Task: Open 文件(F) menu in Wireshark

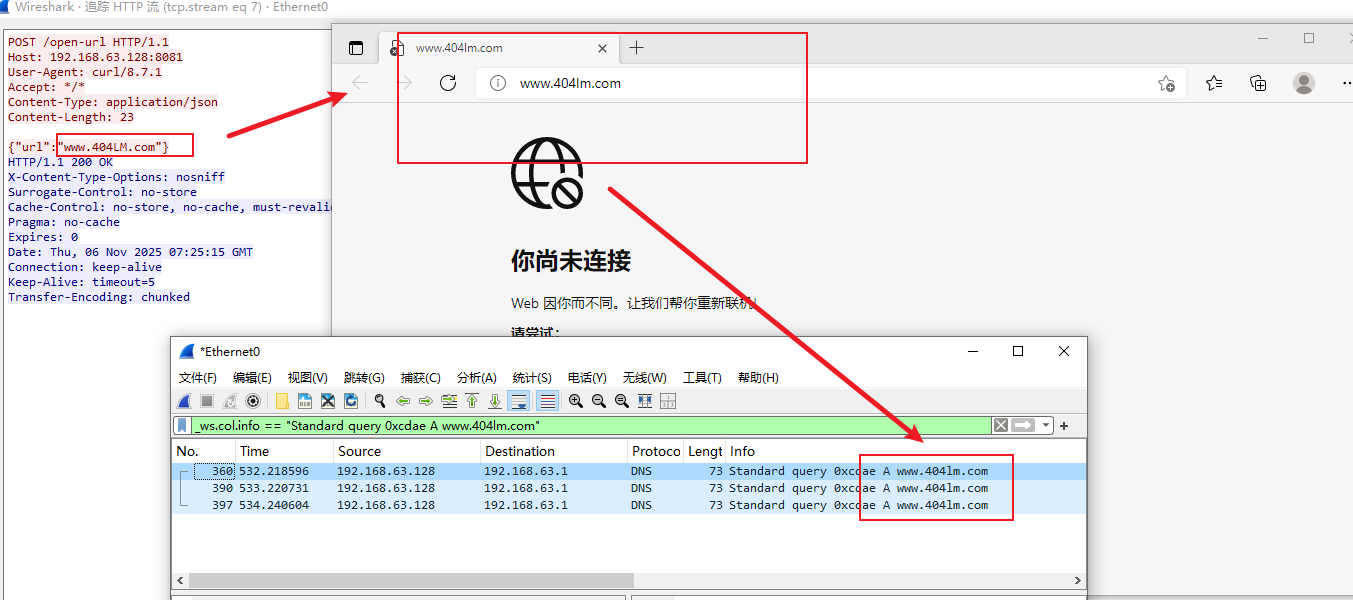Action: coord(198,377)
